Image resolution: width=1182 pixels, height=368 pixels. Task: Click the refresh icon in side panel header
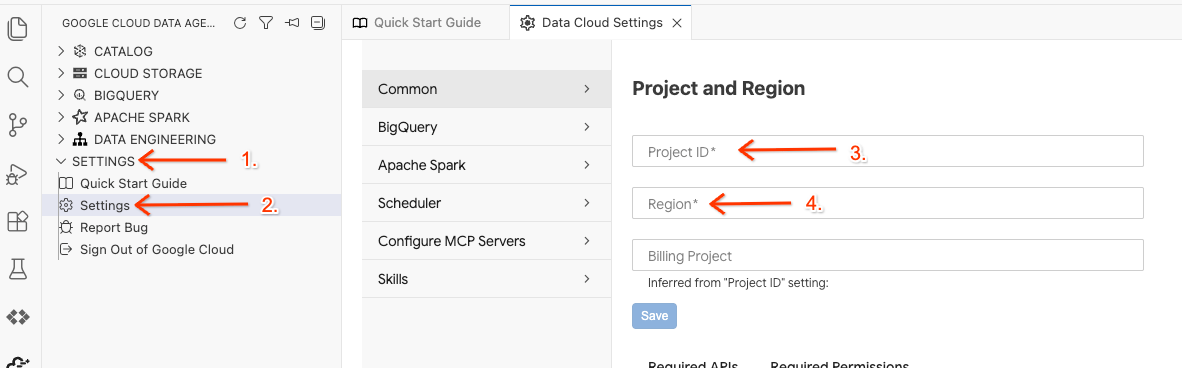point(240,23)
